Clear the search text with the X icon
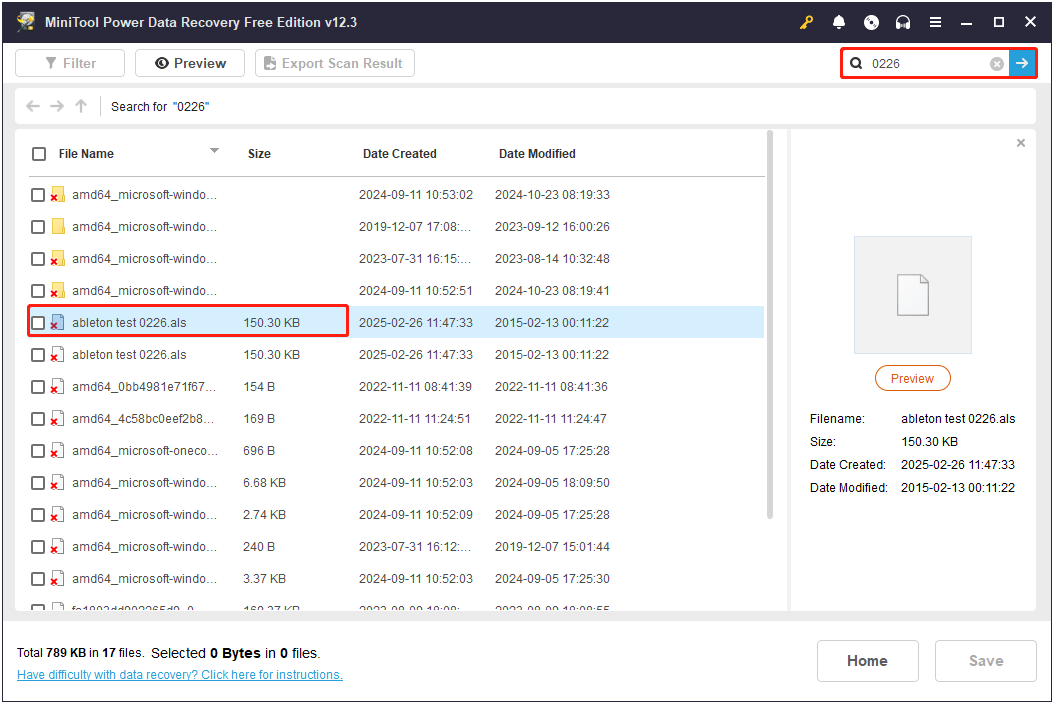This screenshot has height=705, width=1055. (996, 63)
